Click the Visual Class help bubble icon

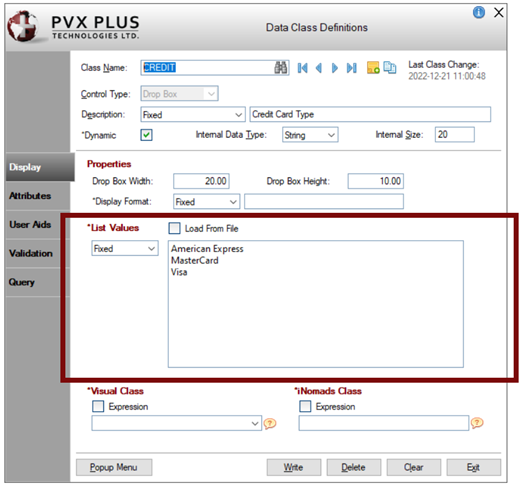pyautogui.click(x=270, y=424)
